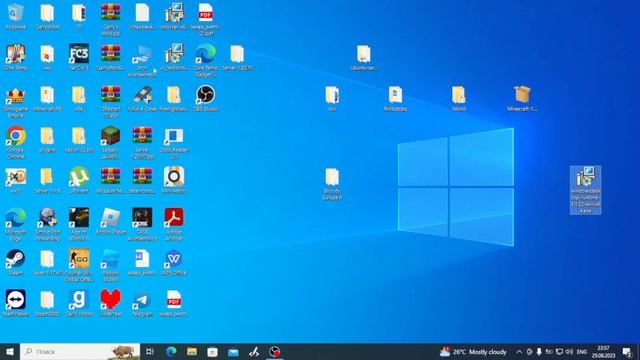Launch Core Temp thermometer shortcut
The width and height of the screenshot is (640, 360).
[x=16, y=57]
